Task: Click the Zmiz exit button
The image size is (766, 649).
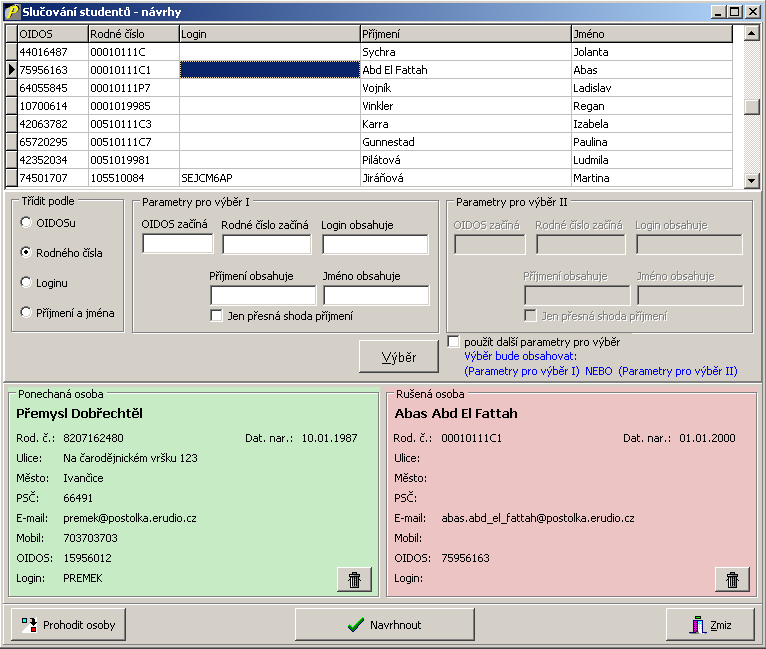Action: [710, 625]
